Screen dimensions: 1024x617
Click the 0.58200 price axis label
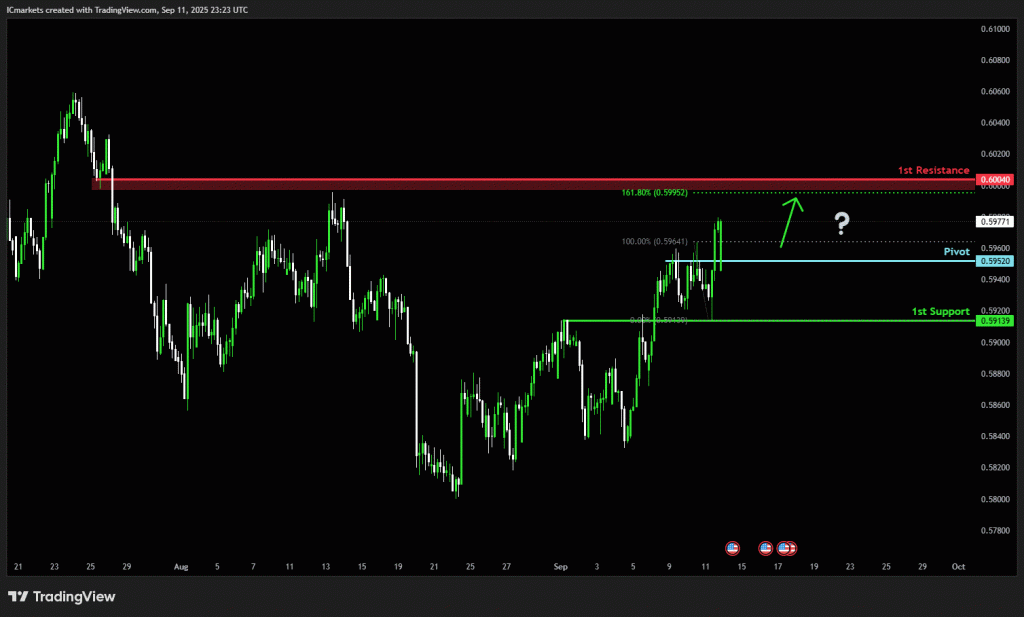coord(995,467)
